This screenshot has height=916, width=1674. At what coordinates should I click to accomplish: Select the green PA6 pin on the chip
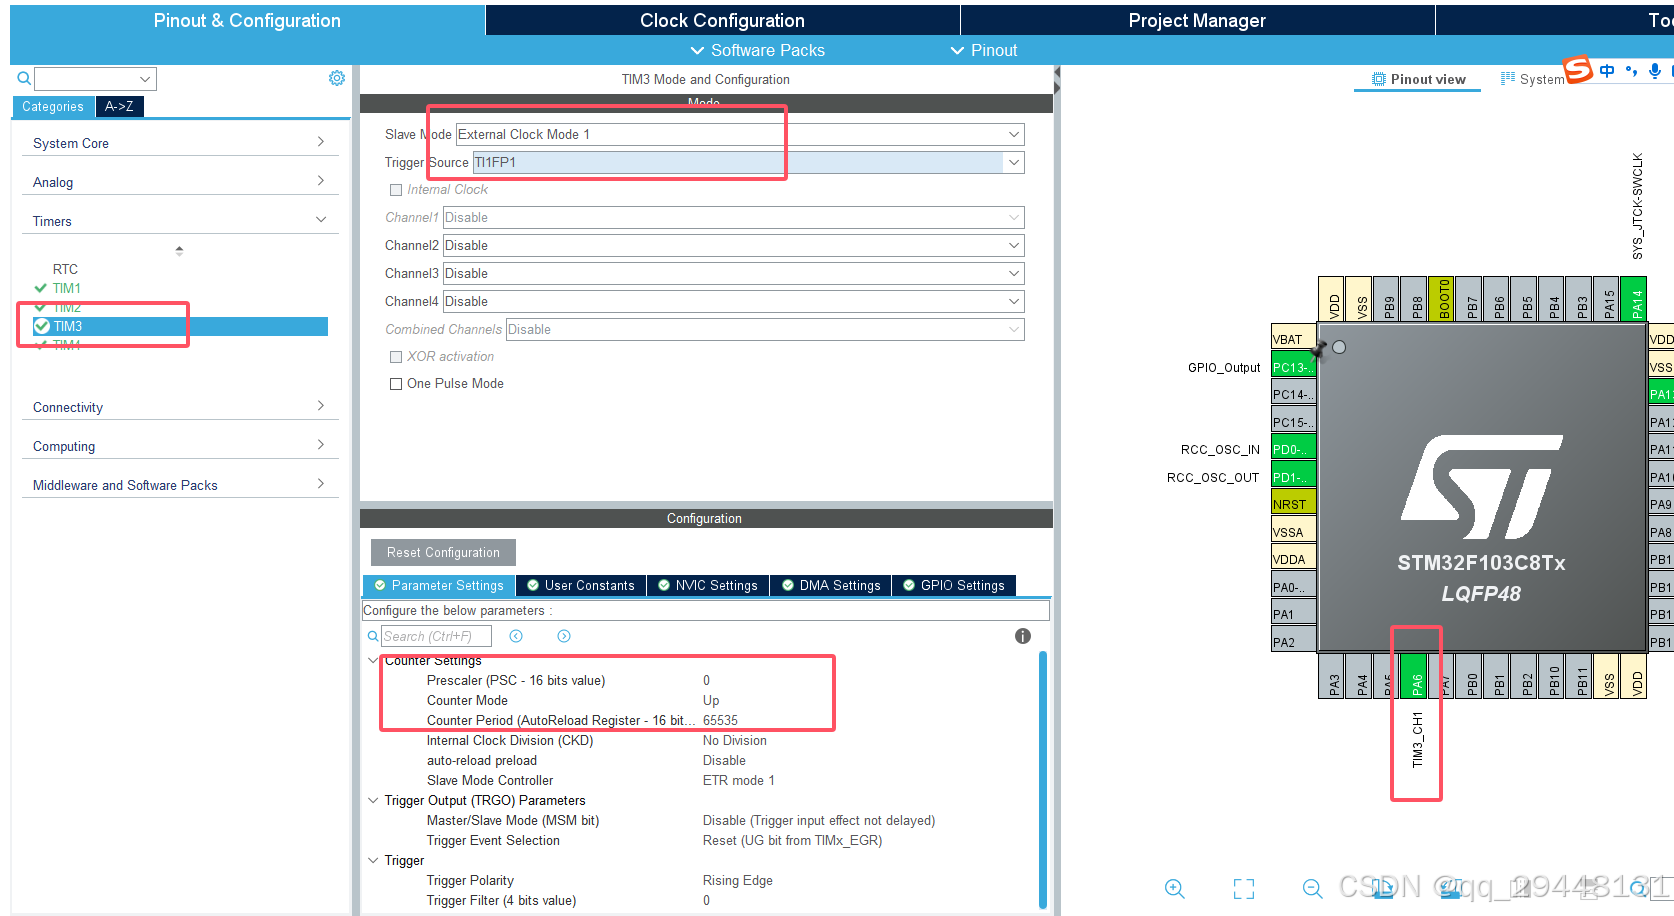click(1414, 675)
